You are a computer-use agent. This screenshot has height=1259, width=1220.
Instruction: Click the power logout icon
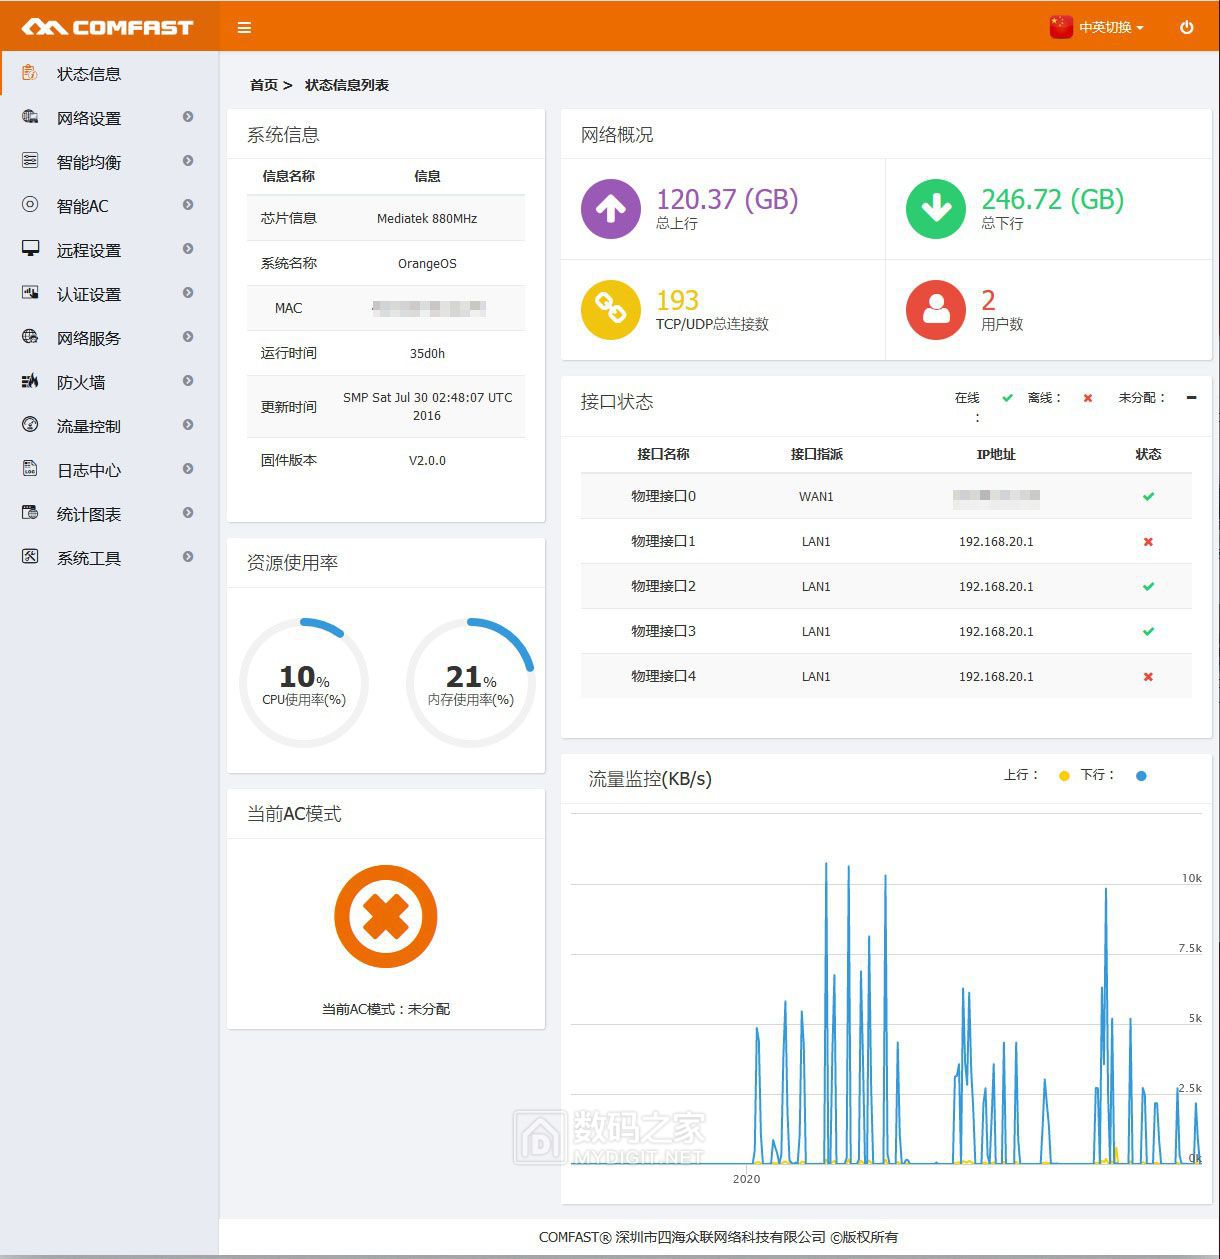coord(1187,28)
